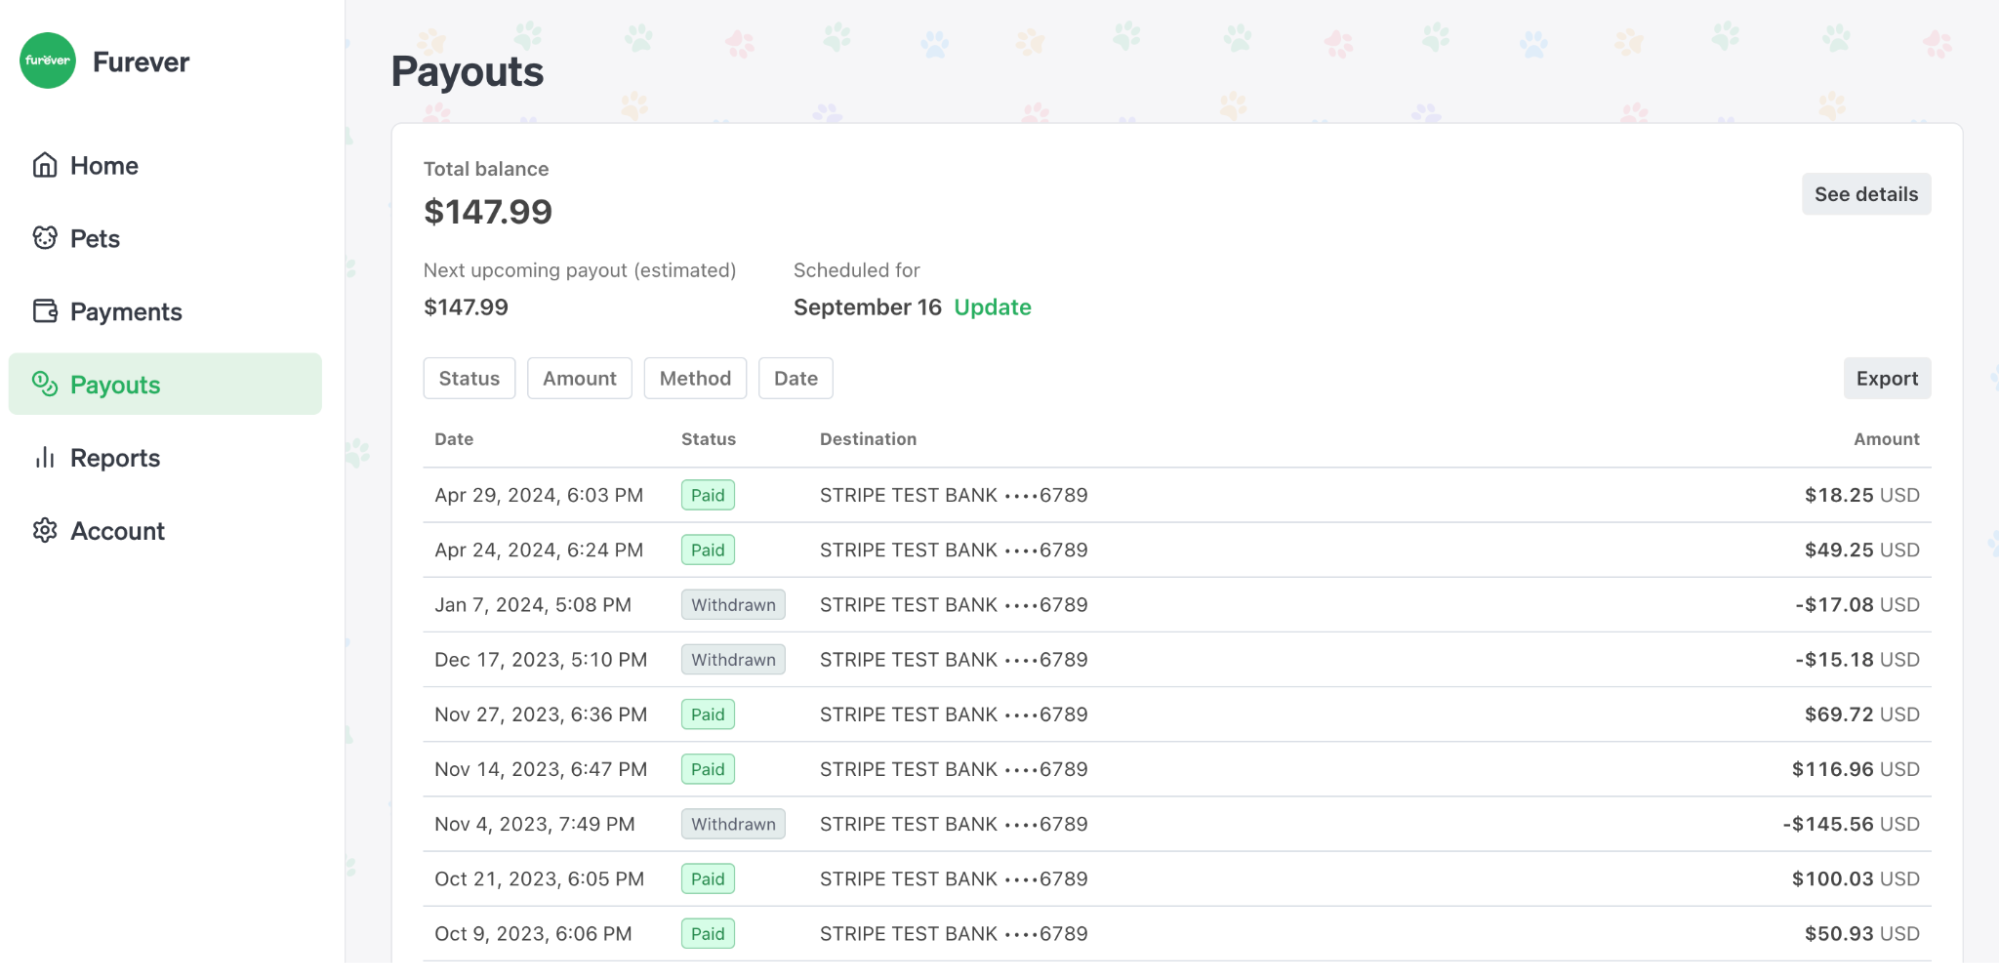Click the -$145.56 USD amount
This screenshot has height=964, width=1999.
pyautogui.click(x=1851, y=824)
